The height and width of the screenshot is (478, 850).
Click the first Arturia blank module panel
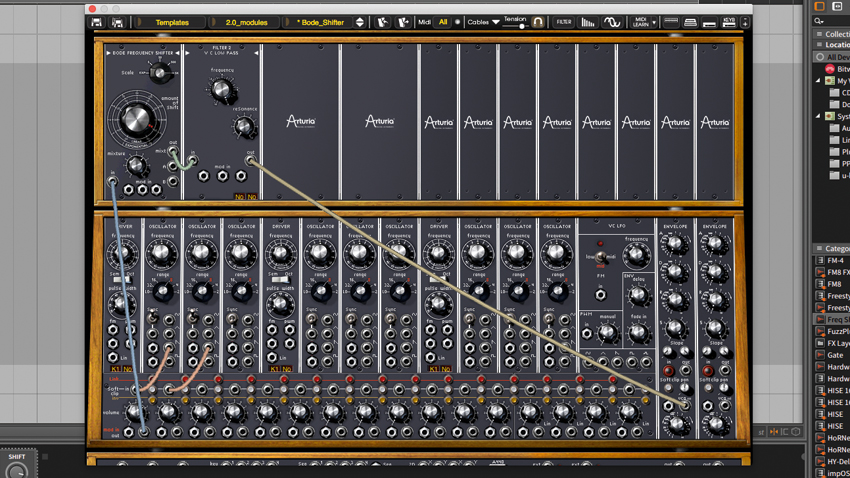tap(301, 122)
